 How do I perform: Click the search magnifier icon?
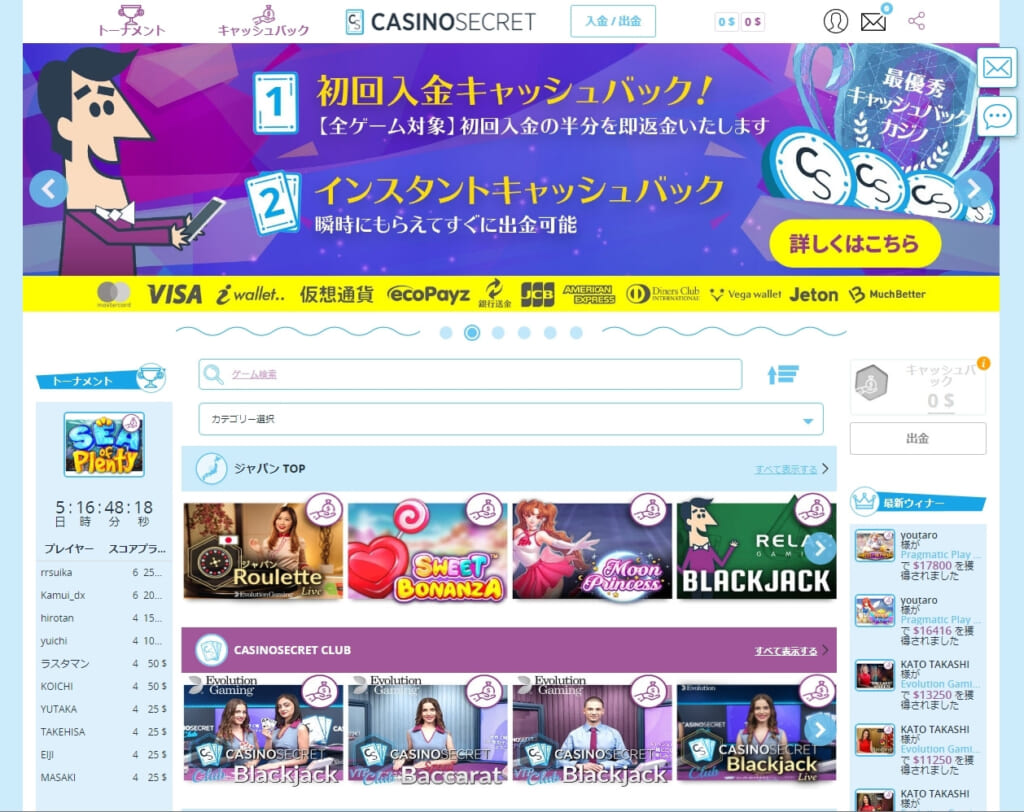(x=213, y=374)
